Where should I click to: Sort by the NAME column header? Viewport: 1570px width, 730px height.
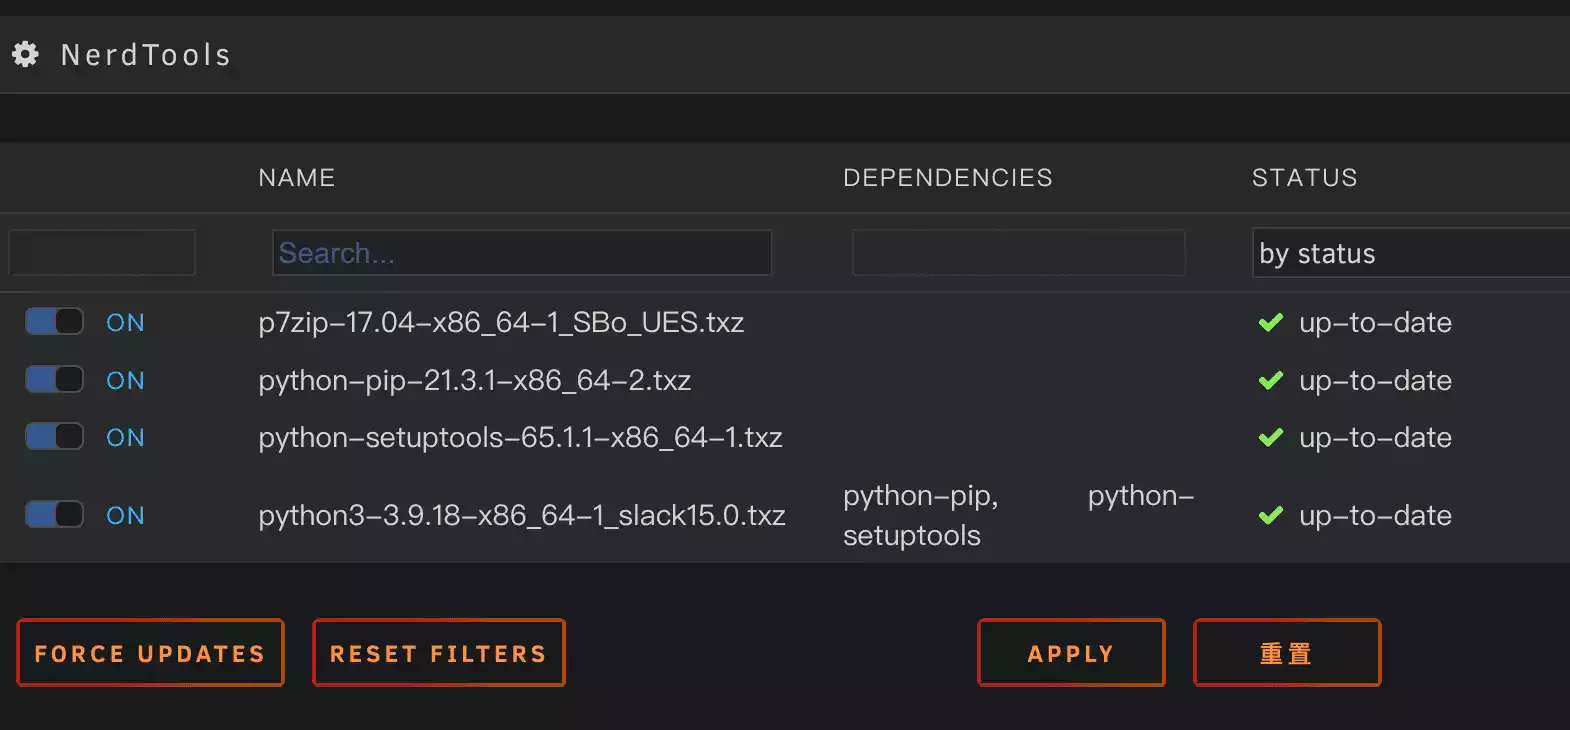click(296, 178)
